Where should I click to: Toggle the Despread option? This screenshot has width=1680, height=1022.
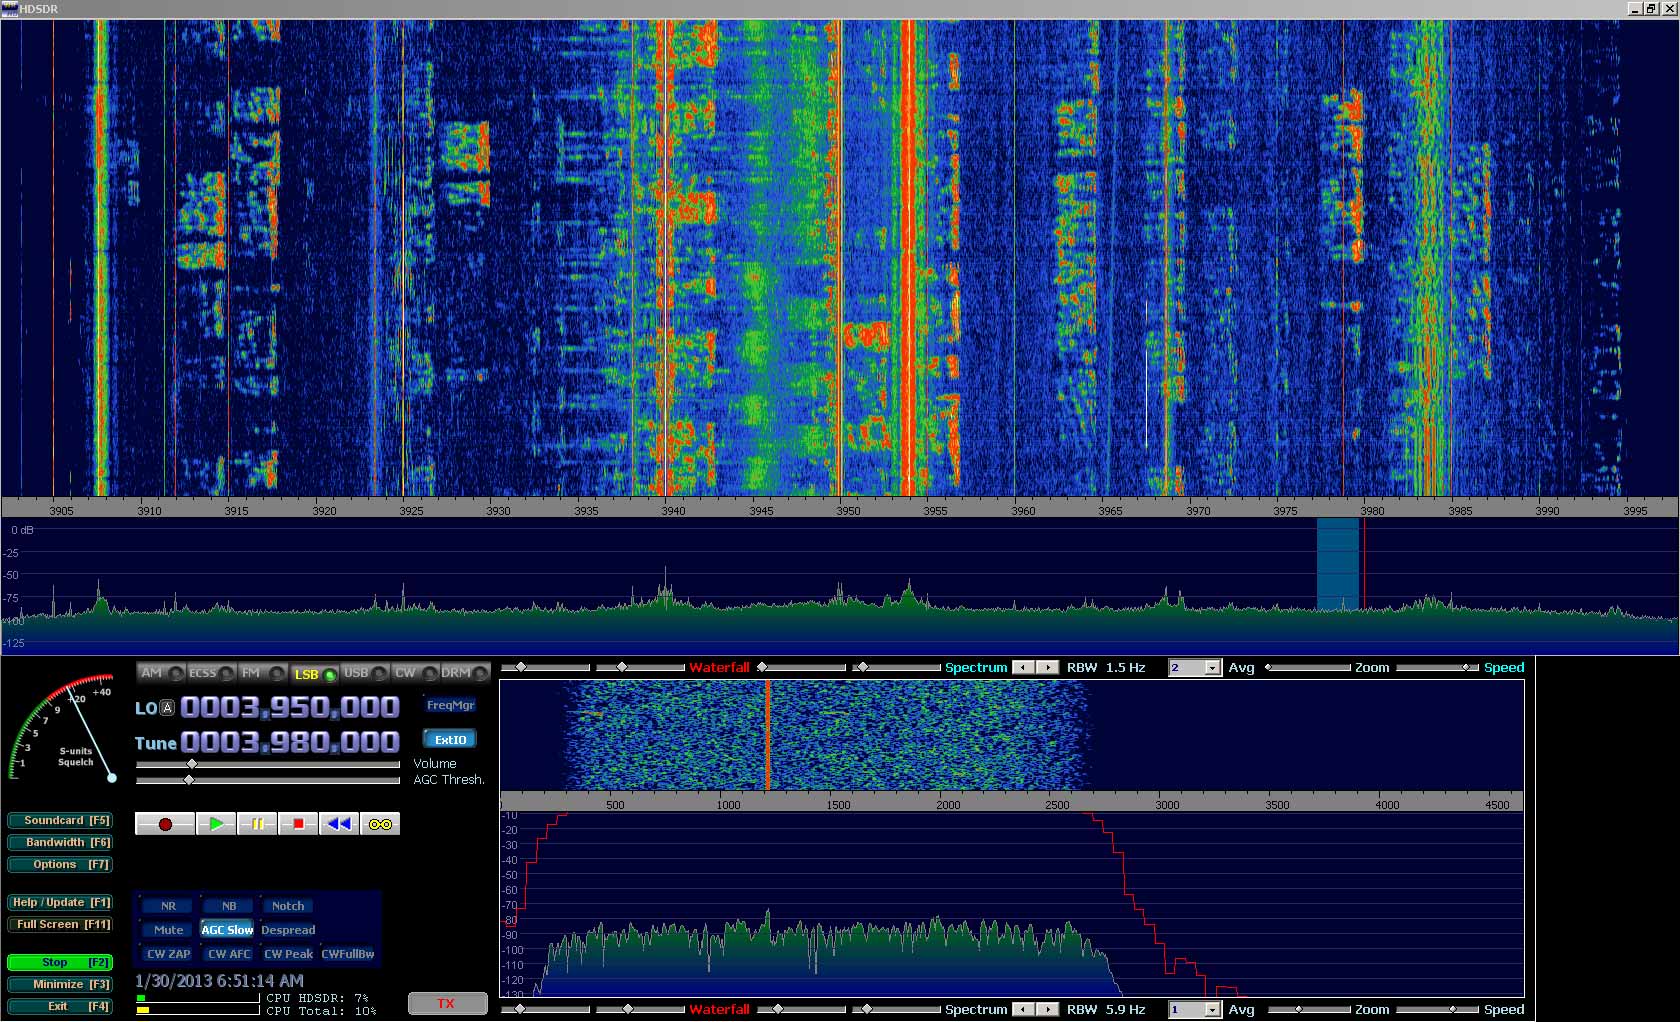click(288, 930)
